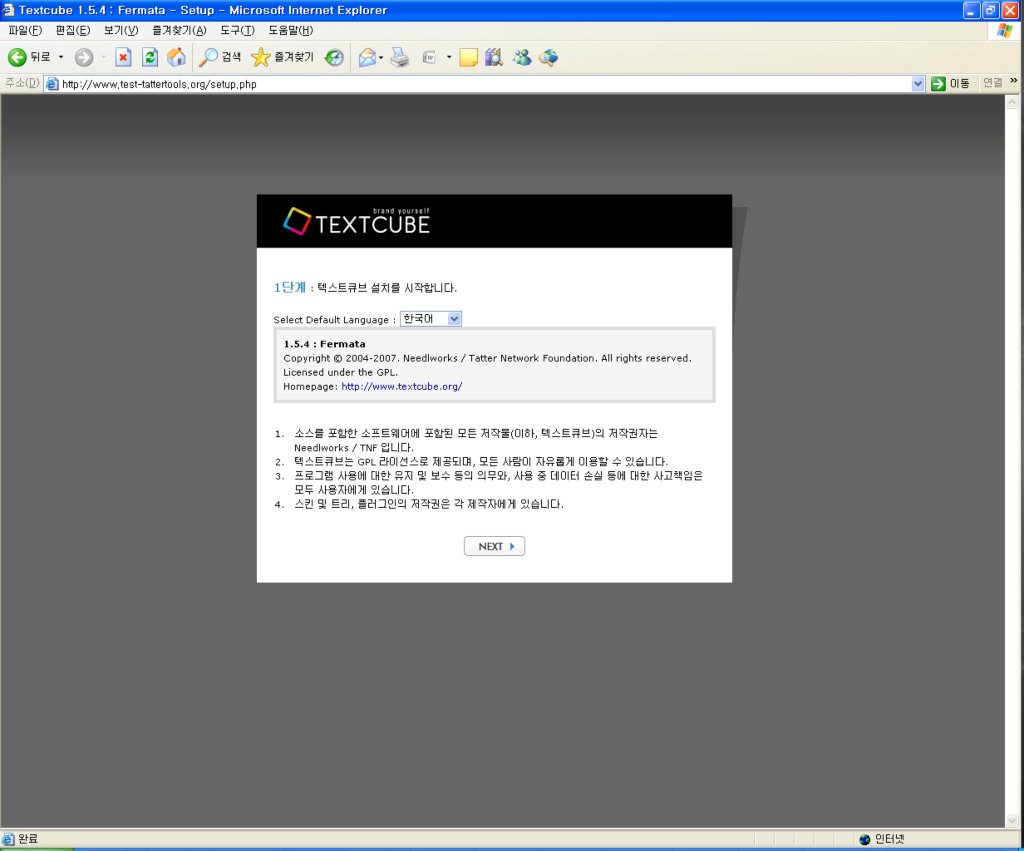
Task: Open the 편집(E) menu
Action: click(x=72, y=30)
